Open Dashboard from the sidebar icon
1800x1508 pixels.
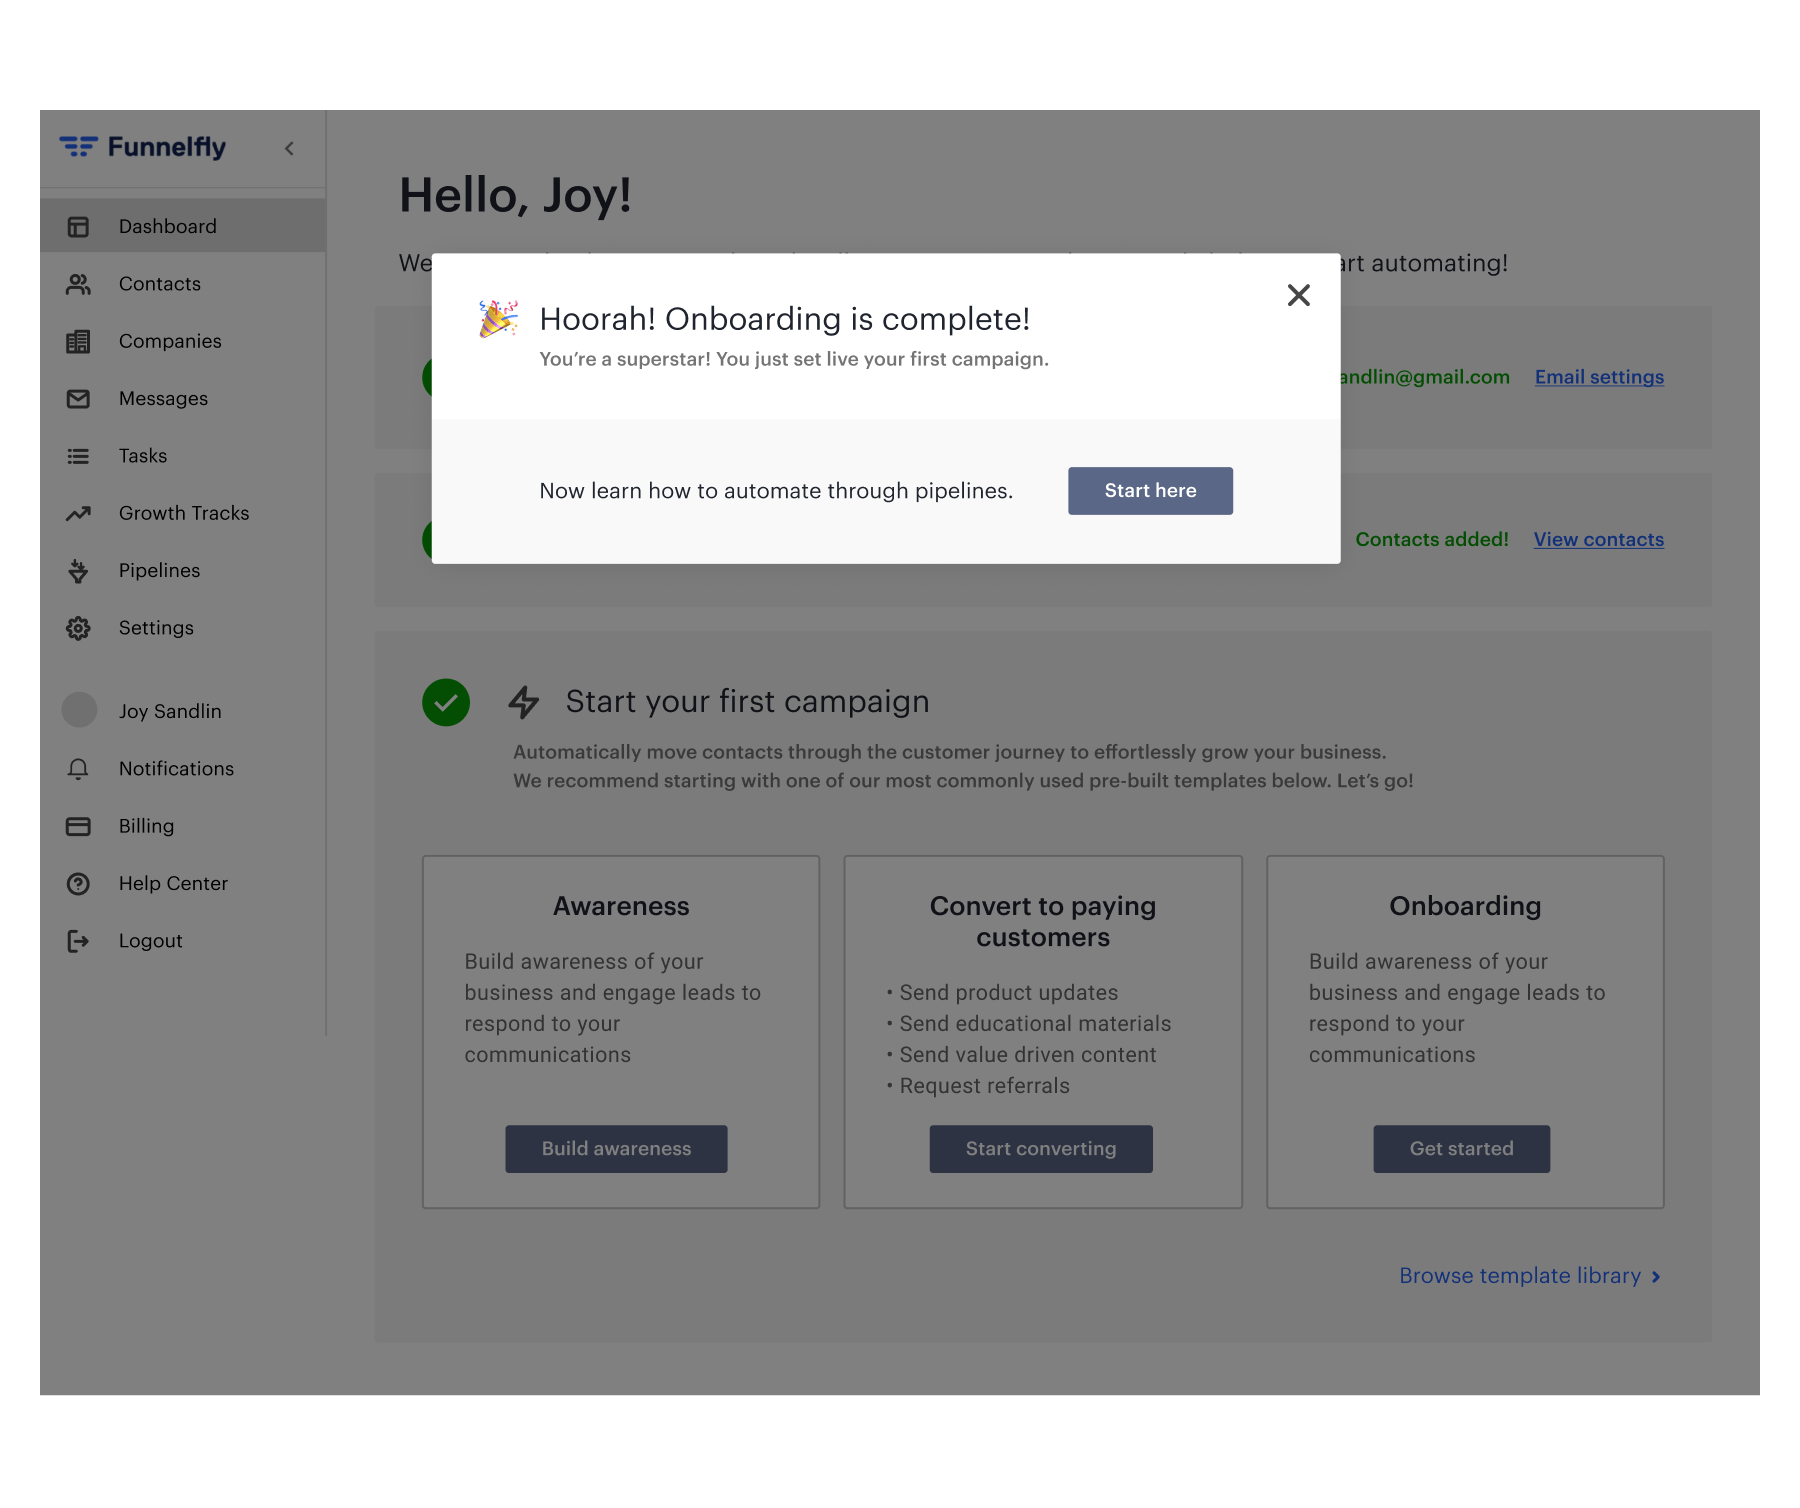78,227
